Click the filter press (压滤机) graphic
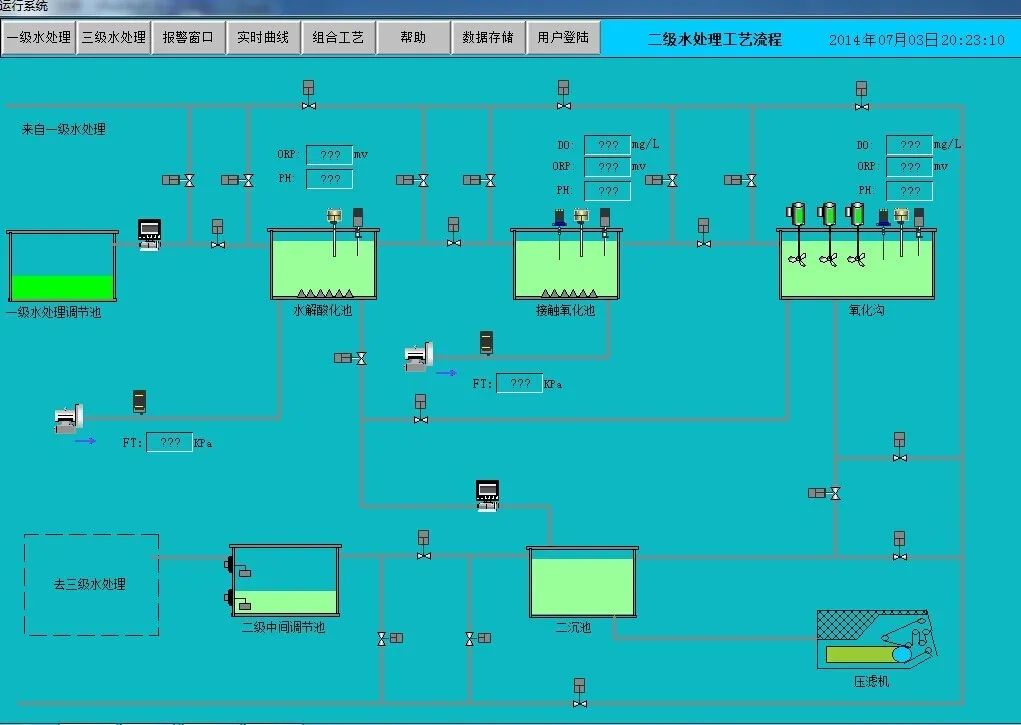The image size is (1021, 725). coord(875,640)
